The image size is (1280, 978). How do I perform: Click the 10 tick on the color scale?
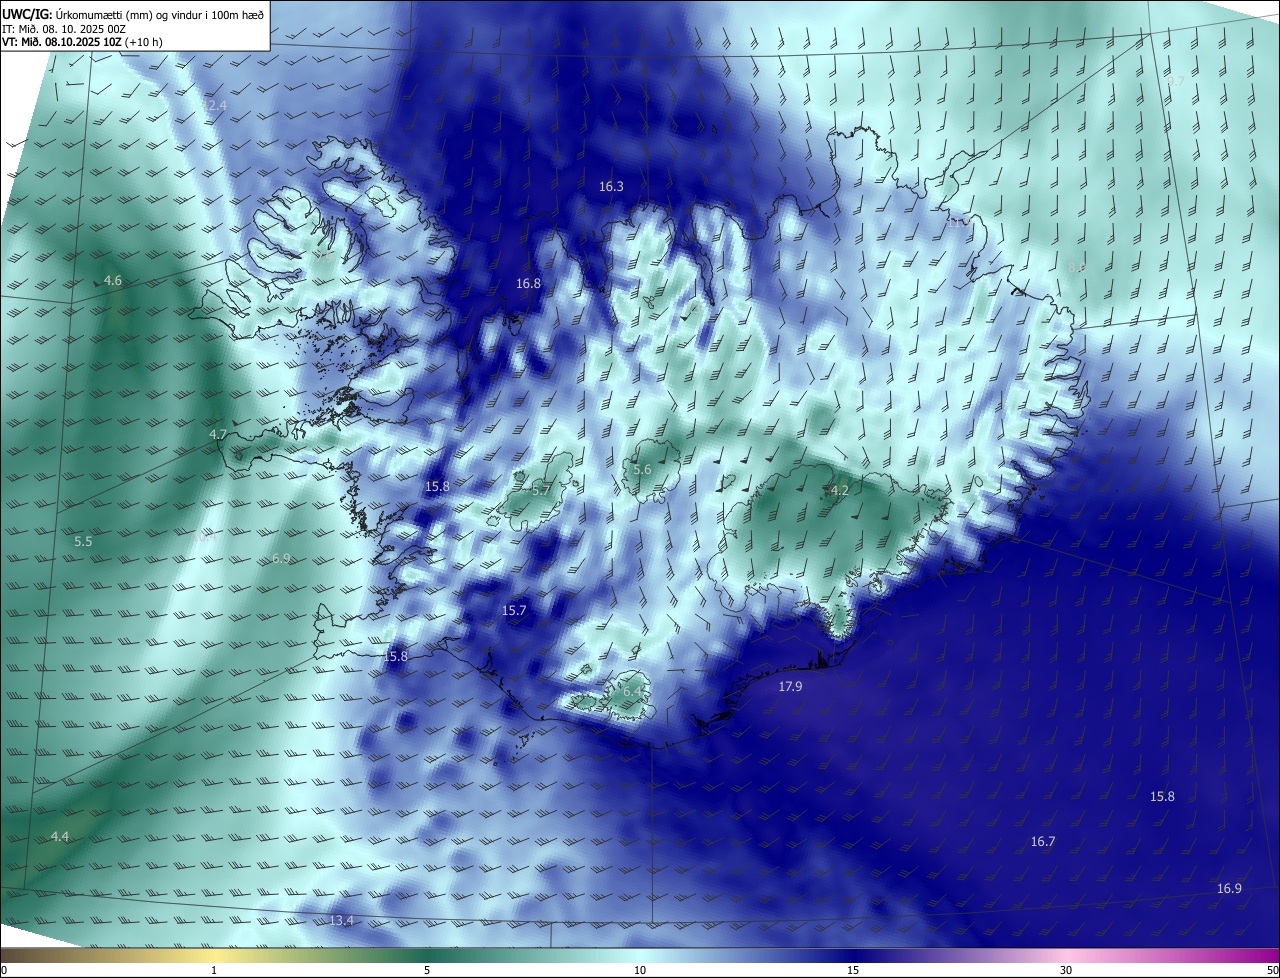click(x=640, y=970)
